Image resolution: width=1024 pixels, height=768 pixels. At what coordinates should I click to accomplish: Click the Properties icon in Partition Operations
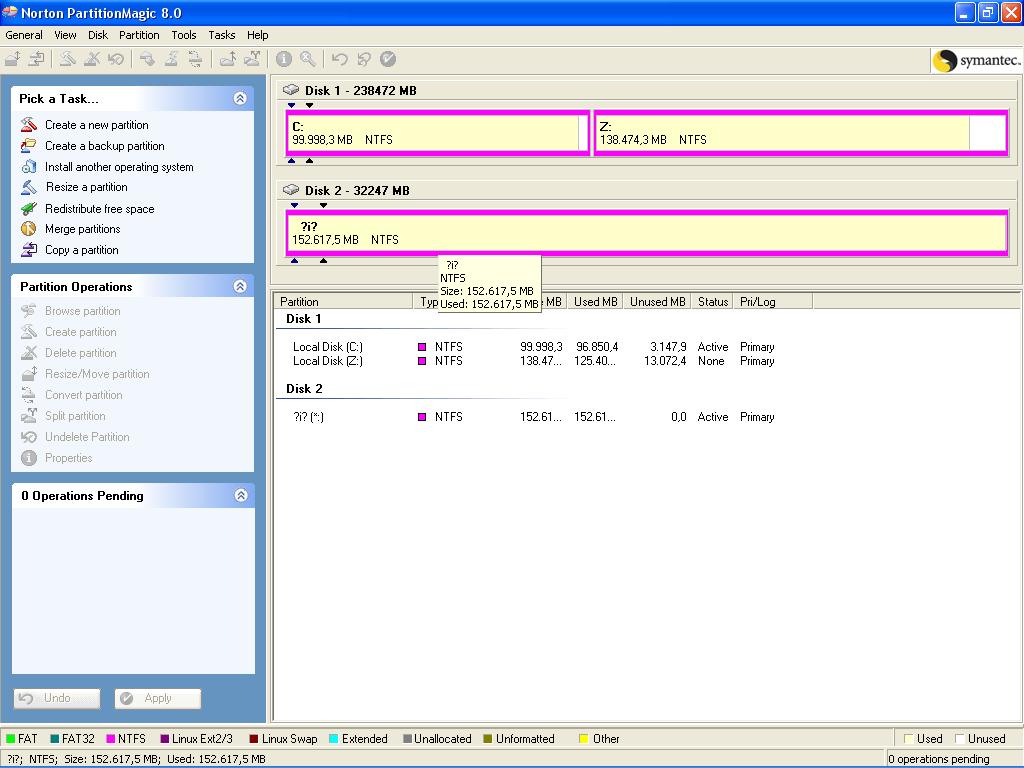[29, 458]
